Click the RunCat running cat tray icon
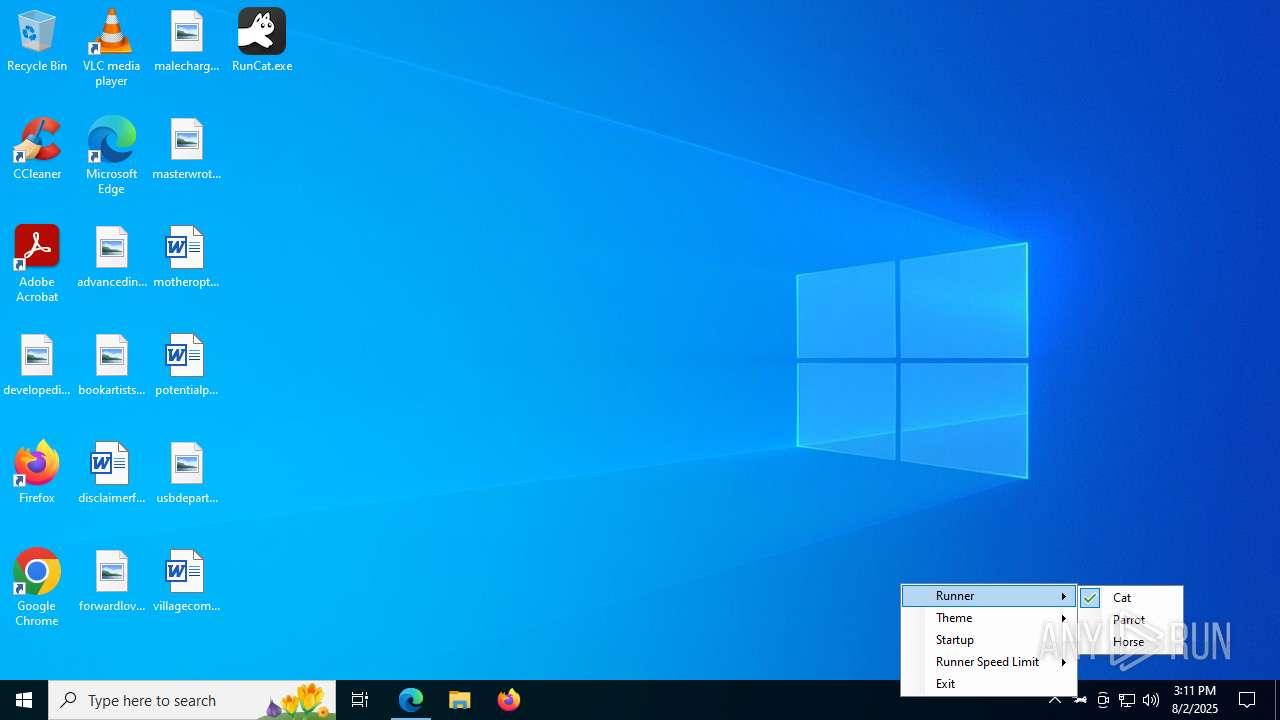Viewport: 1280px width, 720px height. click(1080, 700)
